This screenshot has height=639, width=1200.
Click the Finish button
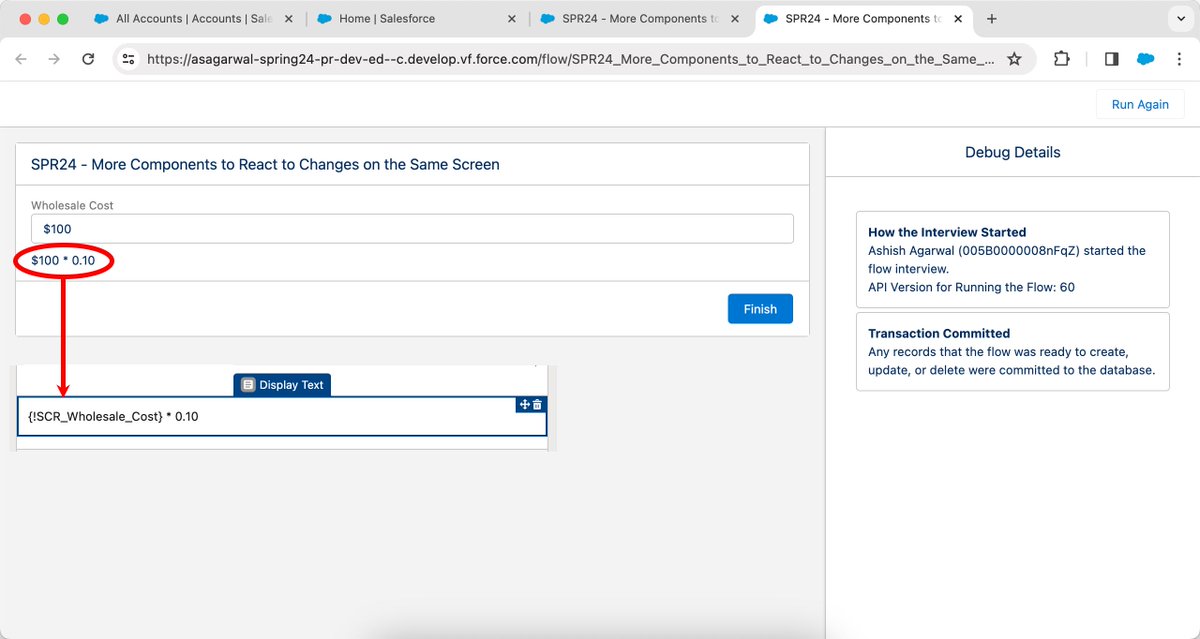pos(760,309)
